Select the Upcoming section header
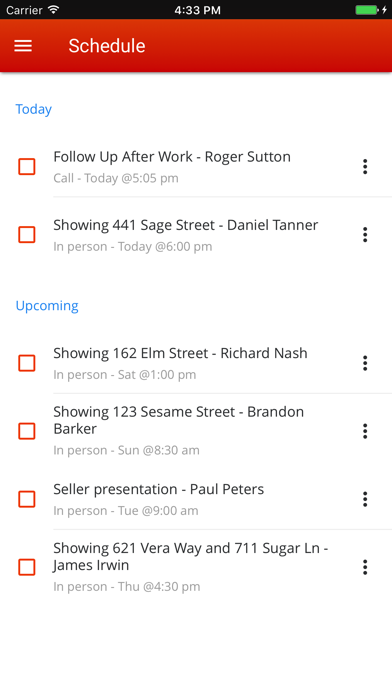 (x=47, y=306)
